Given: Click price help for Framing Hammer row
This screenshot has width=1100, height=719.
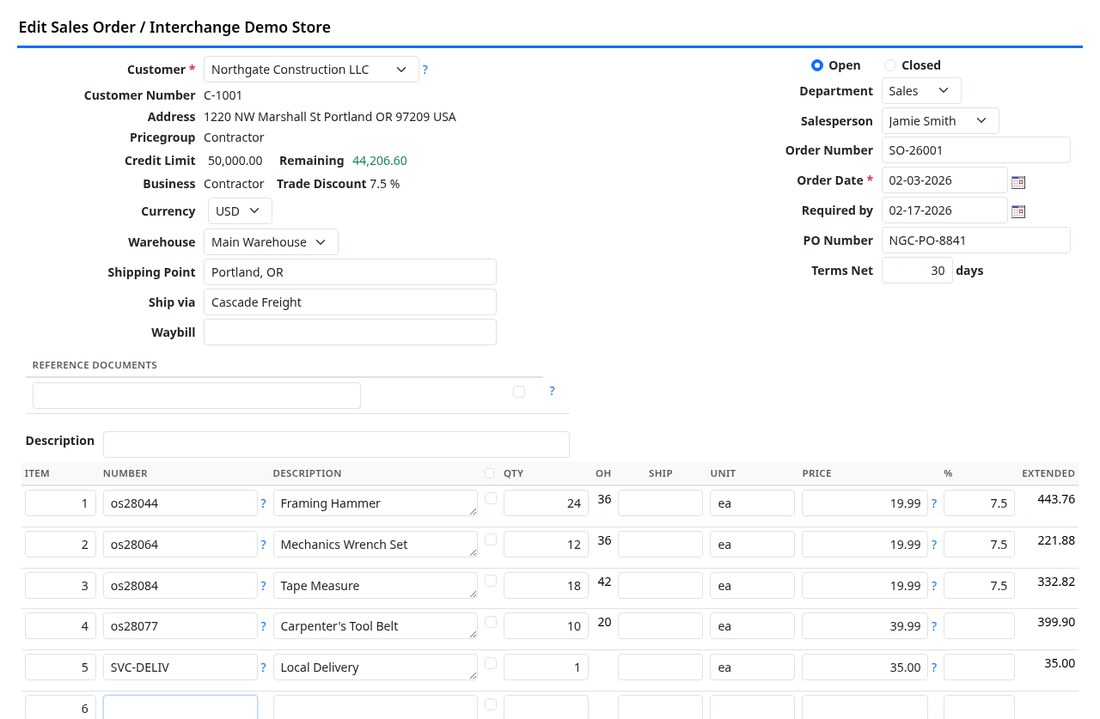Looking at the screenshot, I should [x=934, y=503].
